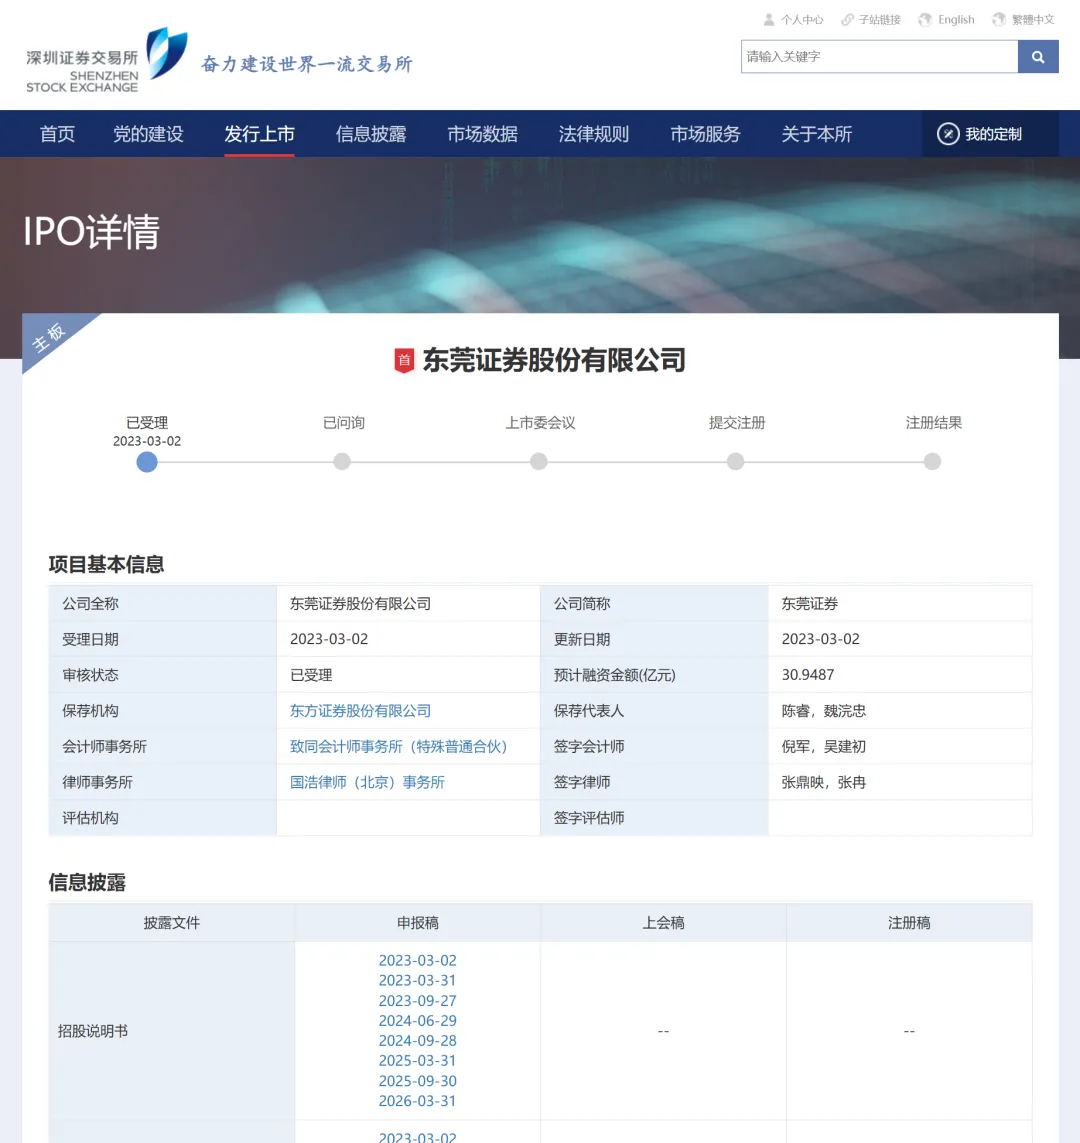Click the globe icon beside 繁體中文
This screenshot has width=1080, height=1143.
[999, 20]
